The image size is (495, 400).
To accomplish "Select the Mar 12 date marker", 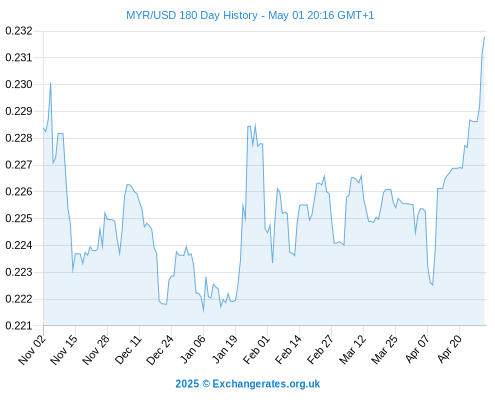I will [x=352, y=350].
